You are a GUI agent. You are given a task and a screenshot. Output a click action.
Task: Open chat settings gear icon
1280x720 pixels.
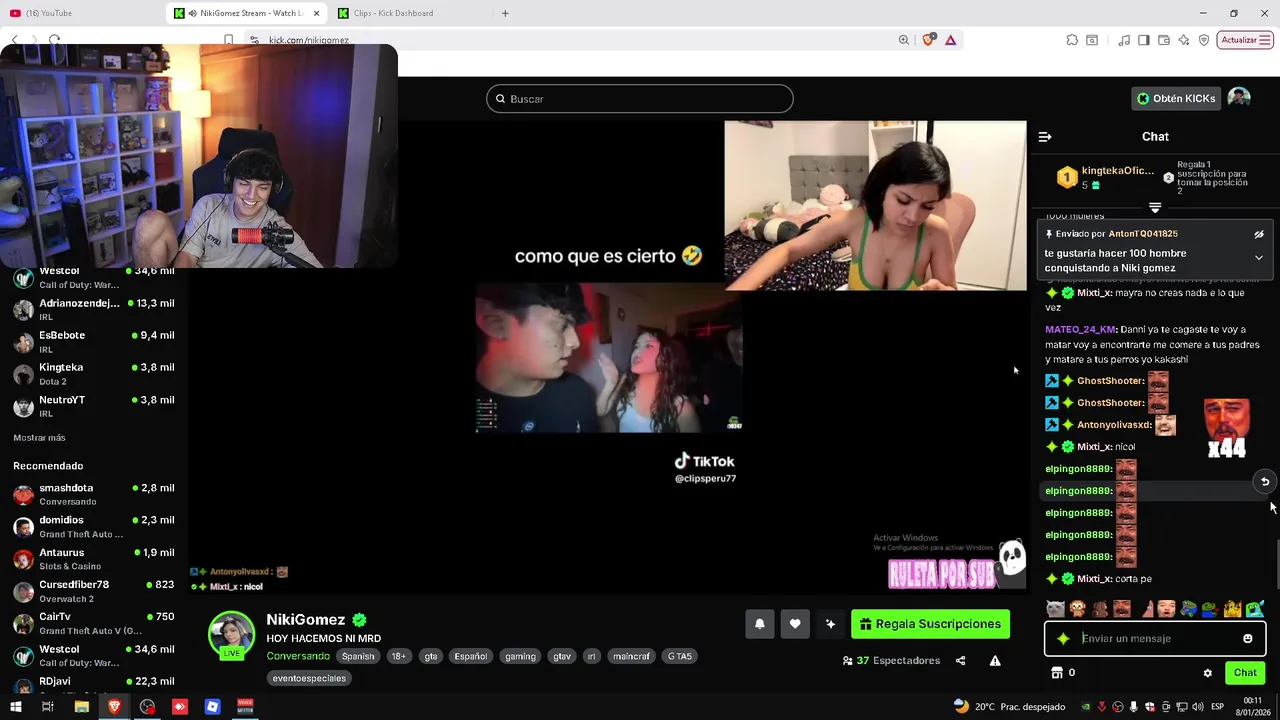tap(1207, 673)
